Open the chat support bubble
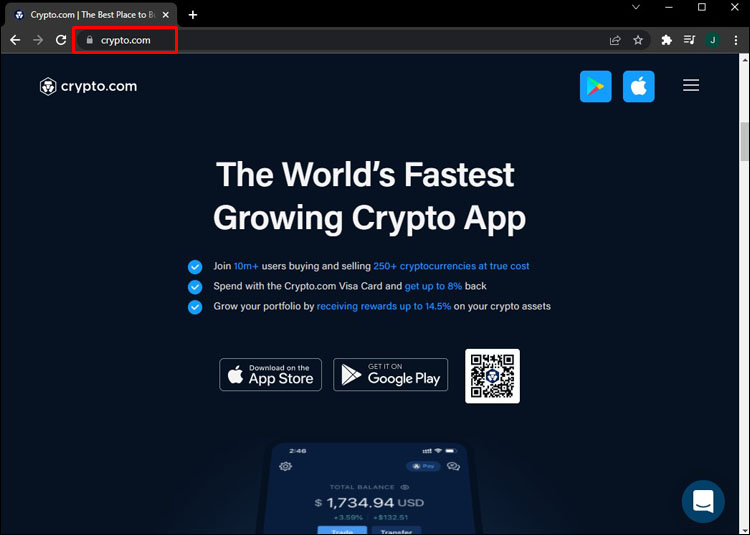Screen dimensions: 750x535 [703, 502]
